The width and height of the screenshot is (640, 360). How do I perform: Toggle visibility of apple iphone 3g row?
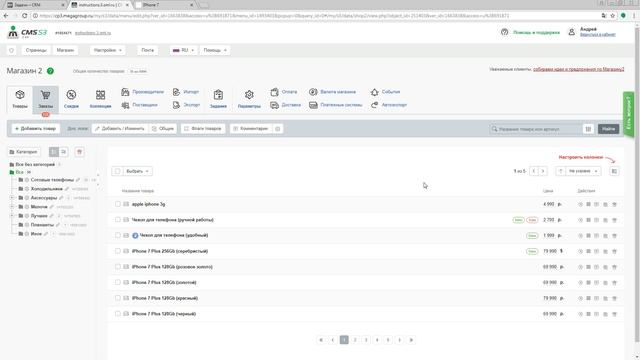tap(580, 204)
